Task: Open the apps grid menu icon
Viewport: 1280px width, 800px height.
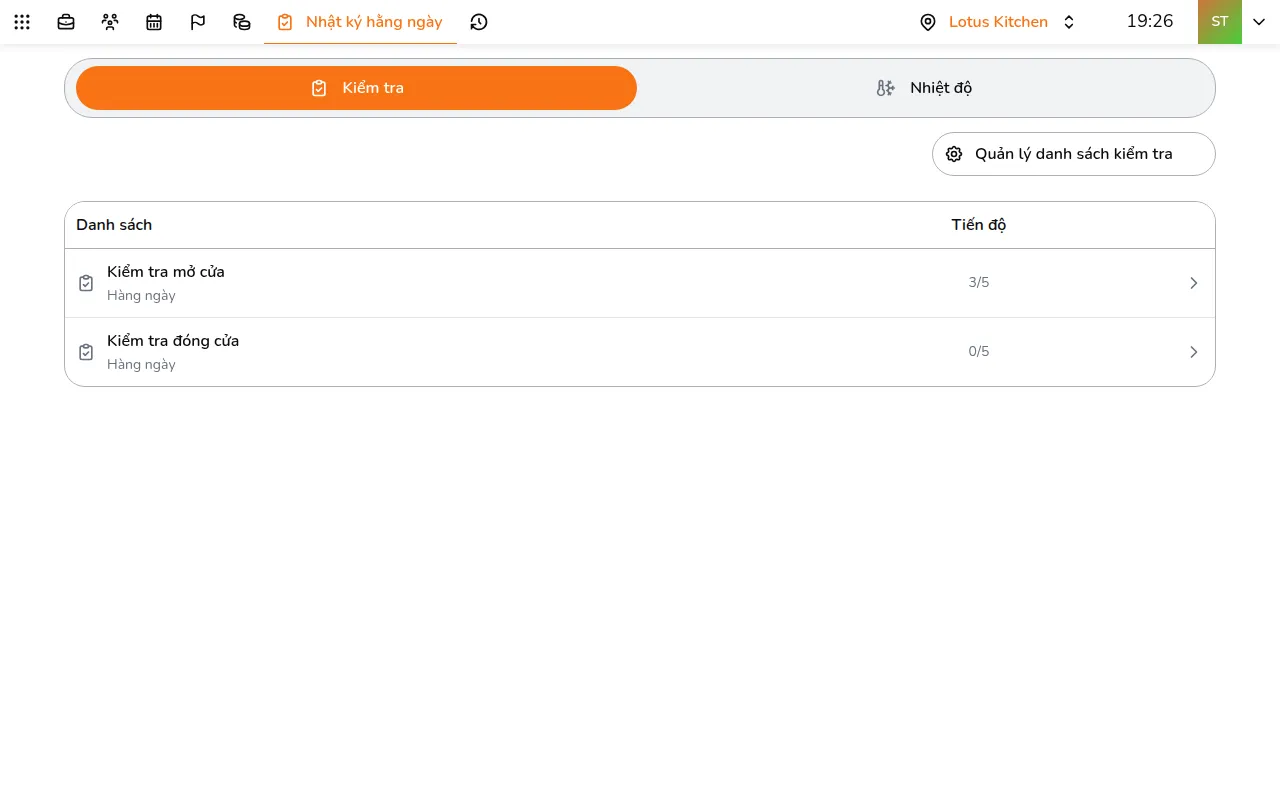Action: pyautogui.click(x=22, y=22)
